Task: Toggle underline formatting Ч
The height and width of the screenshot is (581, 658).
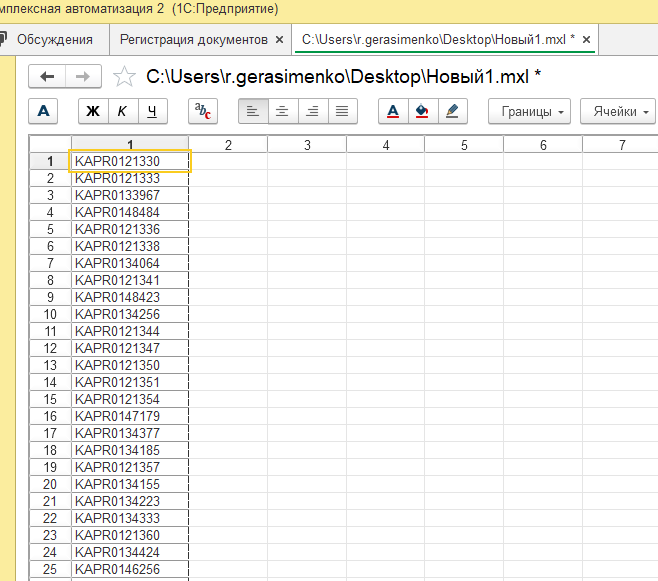Action: coord(153,111)
